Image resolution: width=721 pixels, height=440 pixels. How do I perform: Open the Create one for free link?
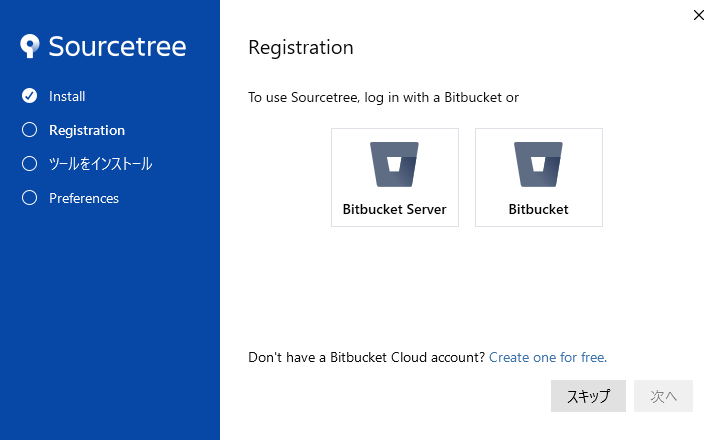tap(548, 357)
